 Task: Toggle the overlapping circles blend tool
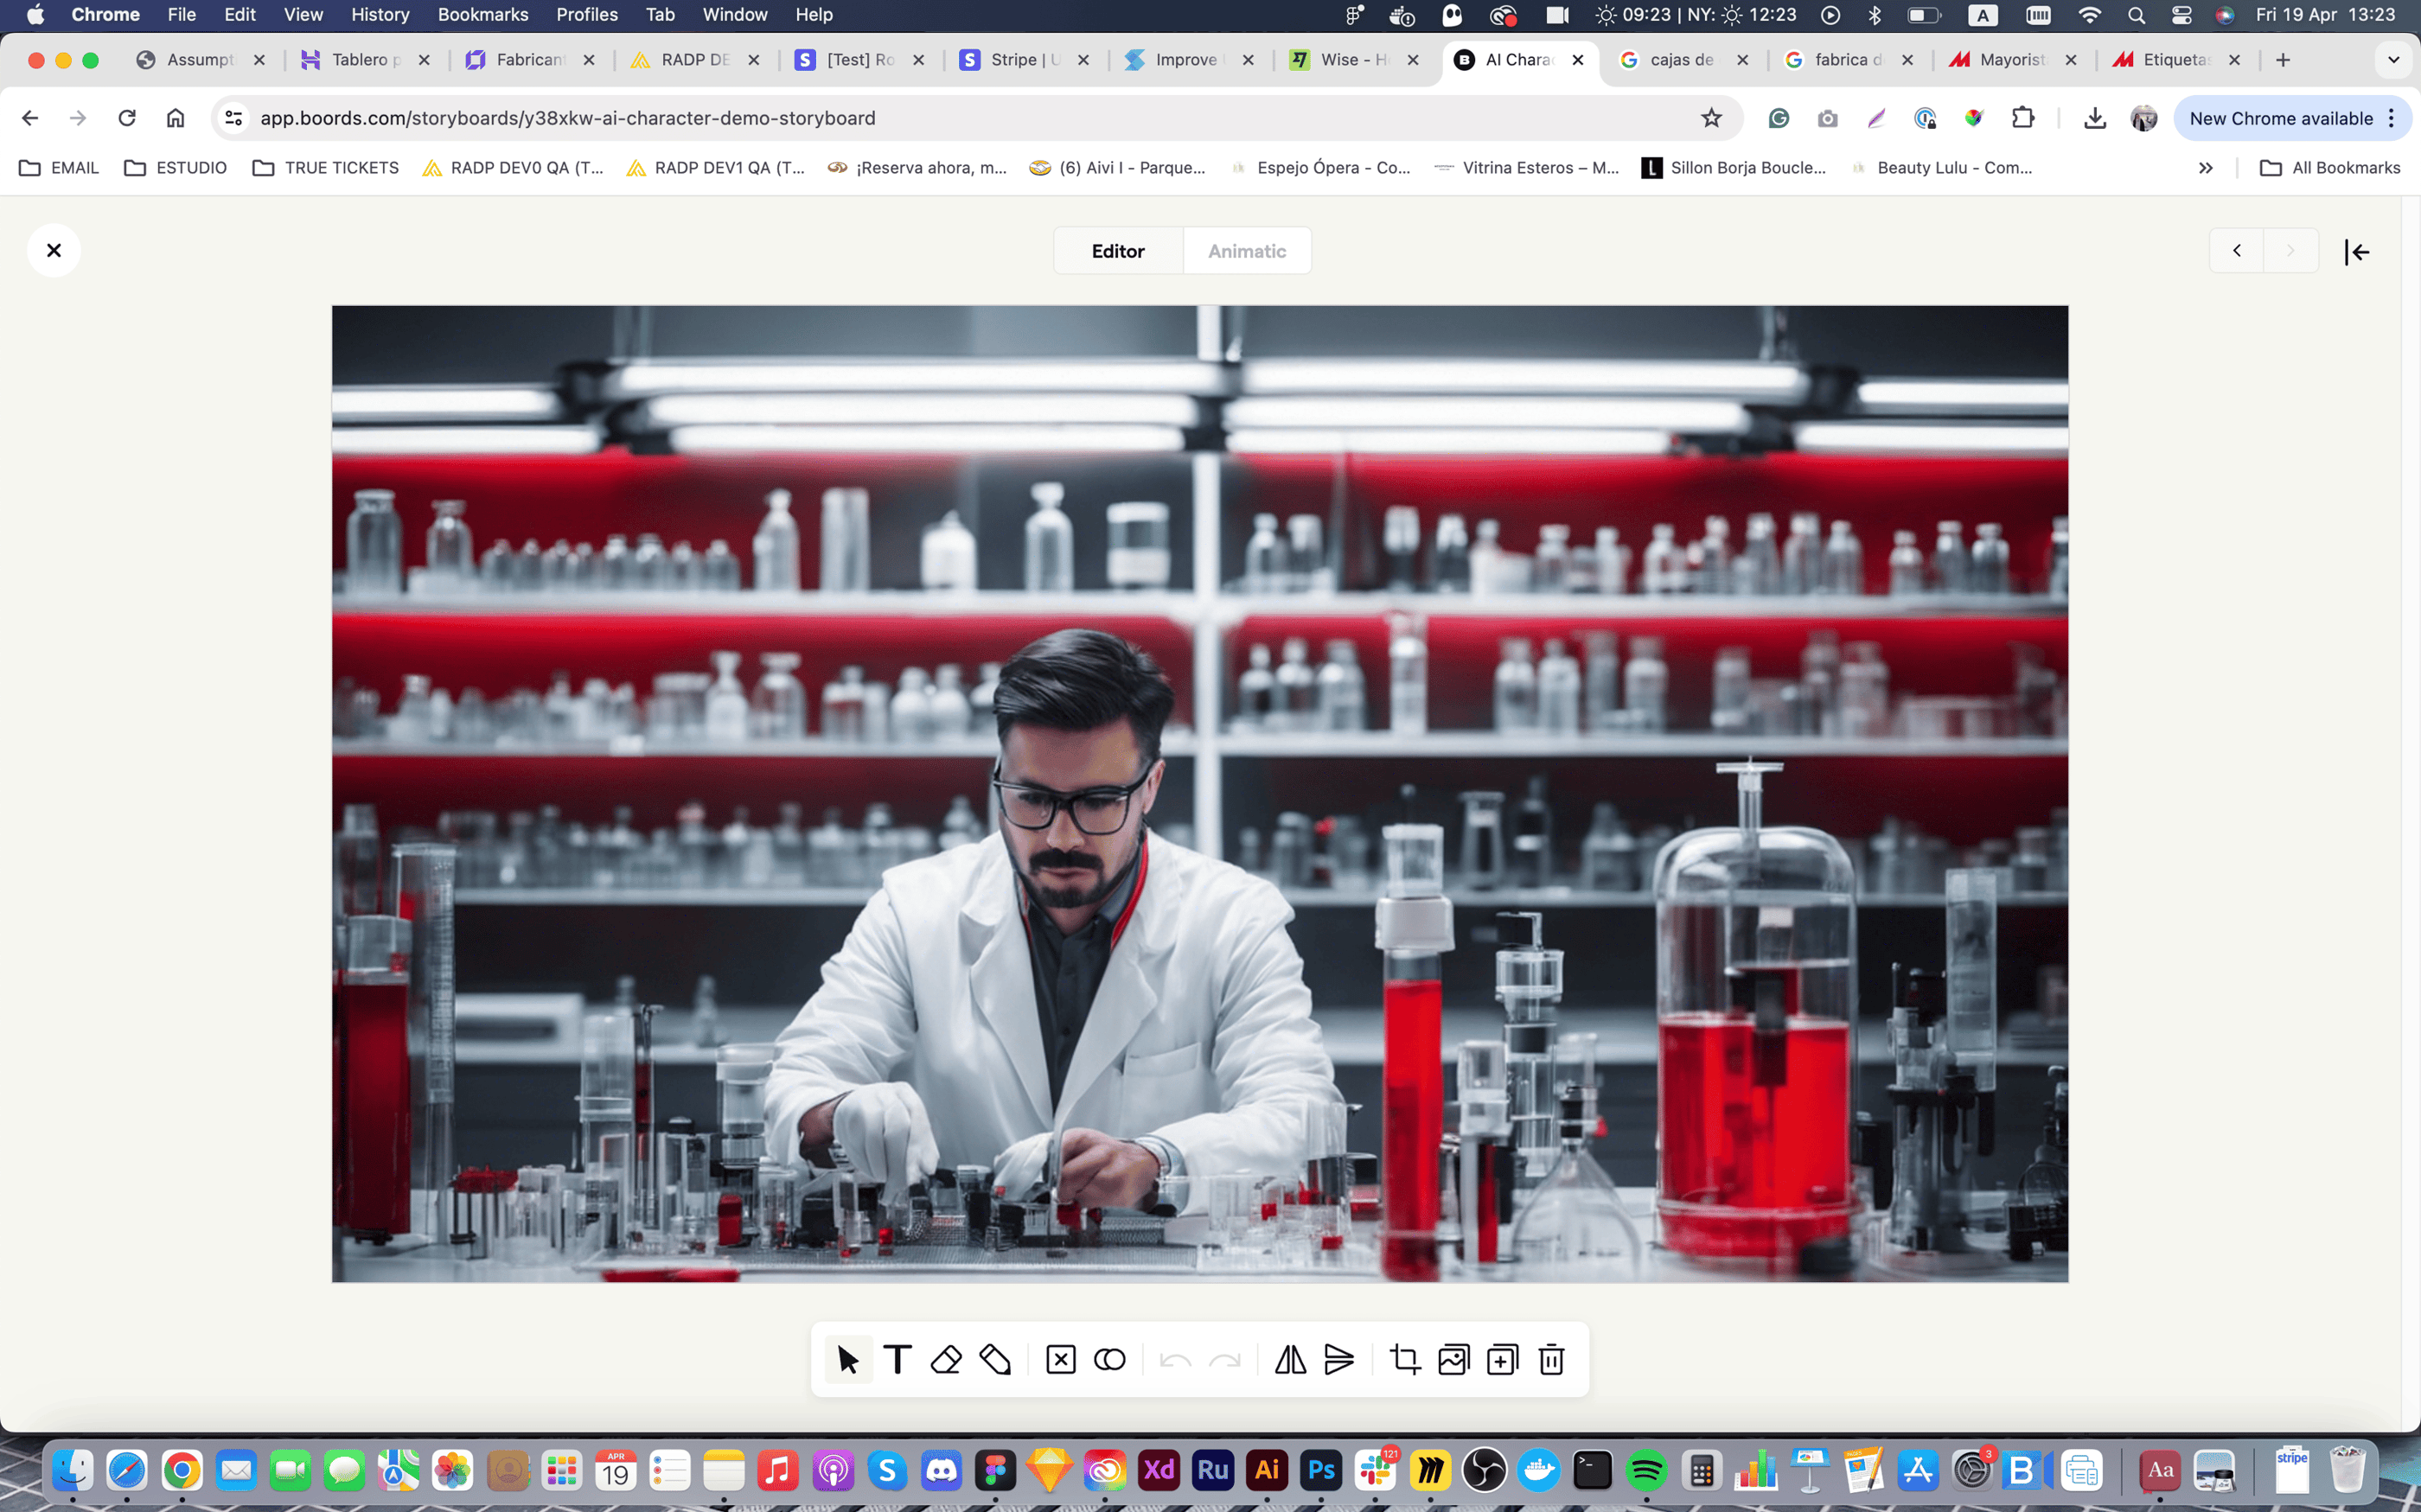1110,1359
